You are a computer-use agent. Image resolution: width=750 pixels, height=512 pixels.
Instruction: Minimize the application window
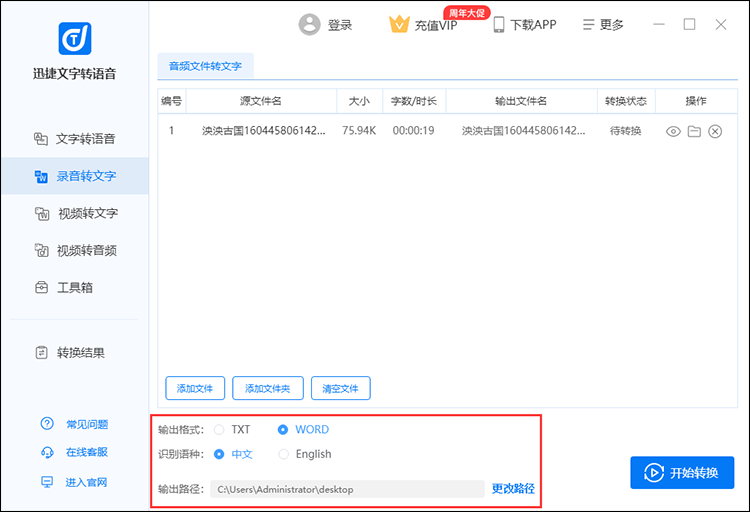[x=659, y=24]
